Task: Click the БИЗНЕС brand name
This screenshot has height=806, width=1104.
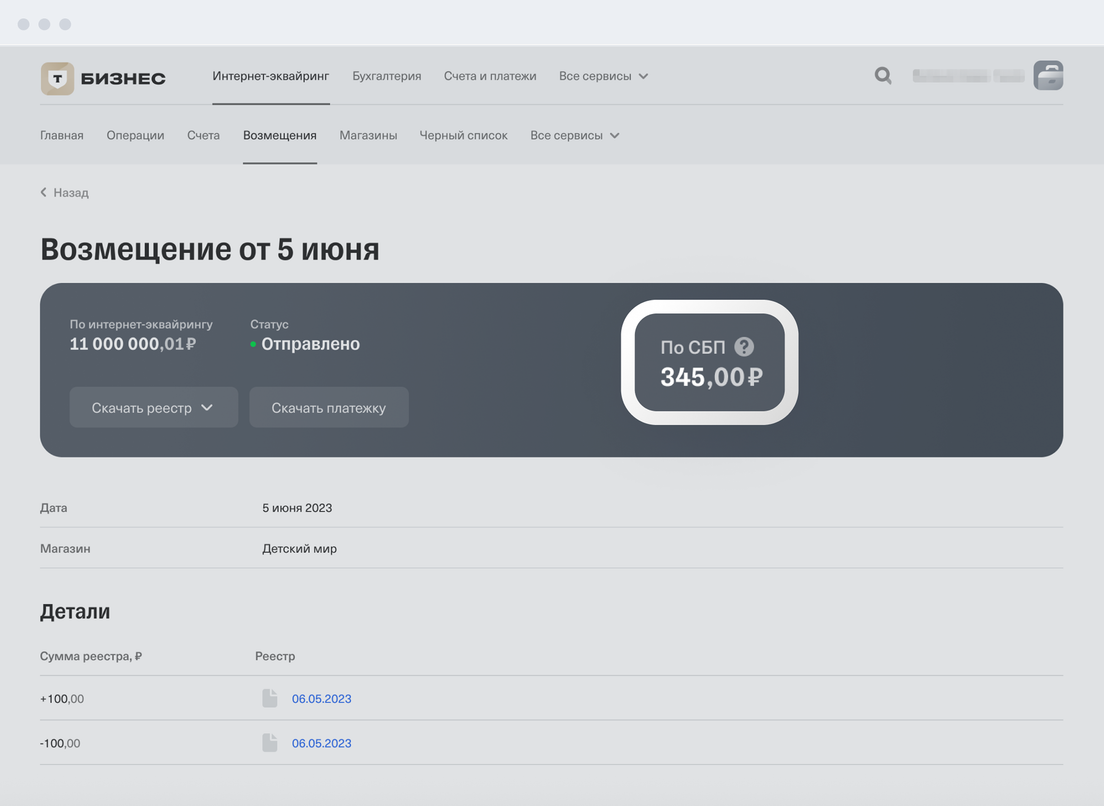Action: click(x=123, y=78)
